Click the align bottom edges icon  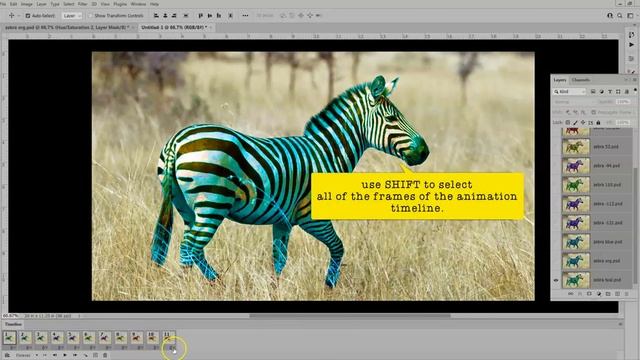point(219,16)
